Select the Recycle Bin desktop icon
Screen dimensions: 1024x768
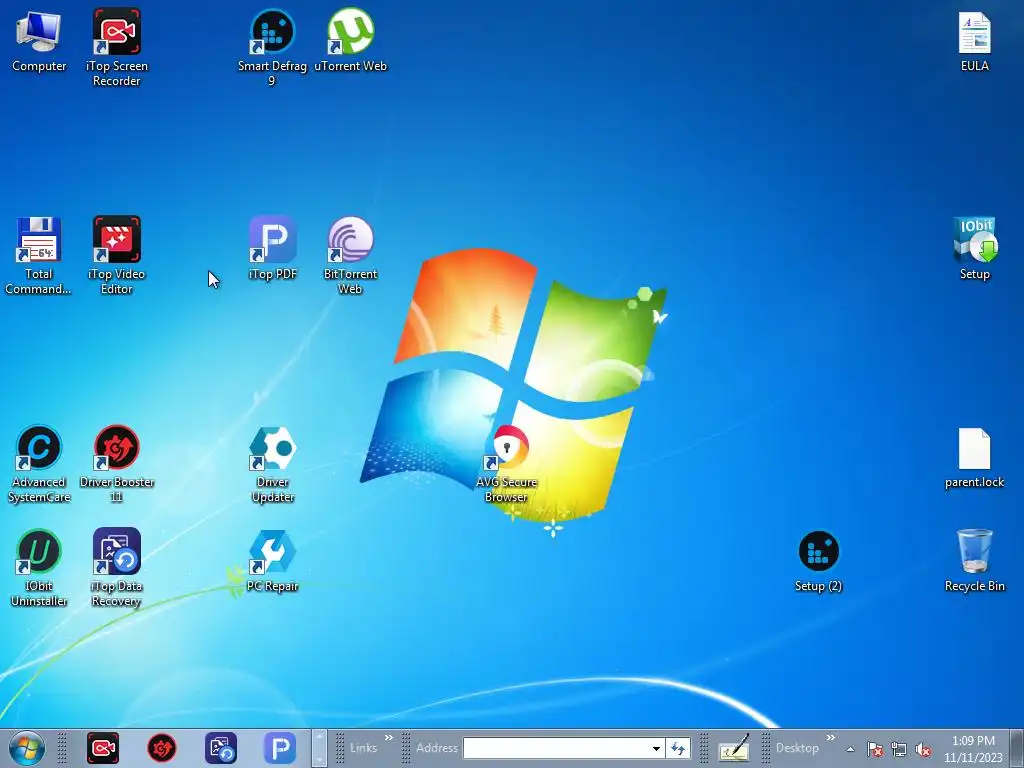[974, 562]
